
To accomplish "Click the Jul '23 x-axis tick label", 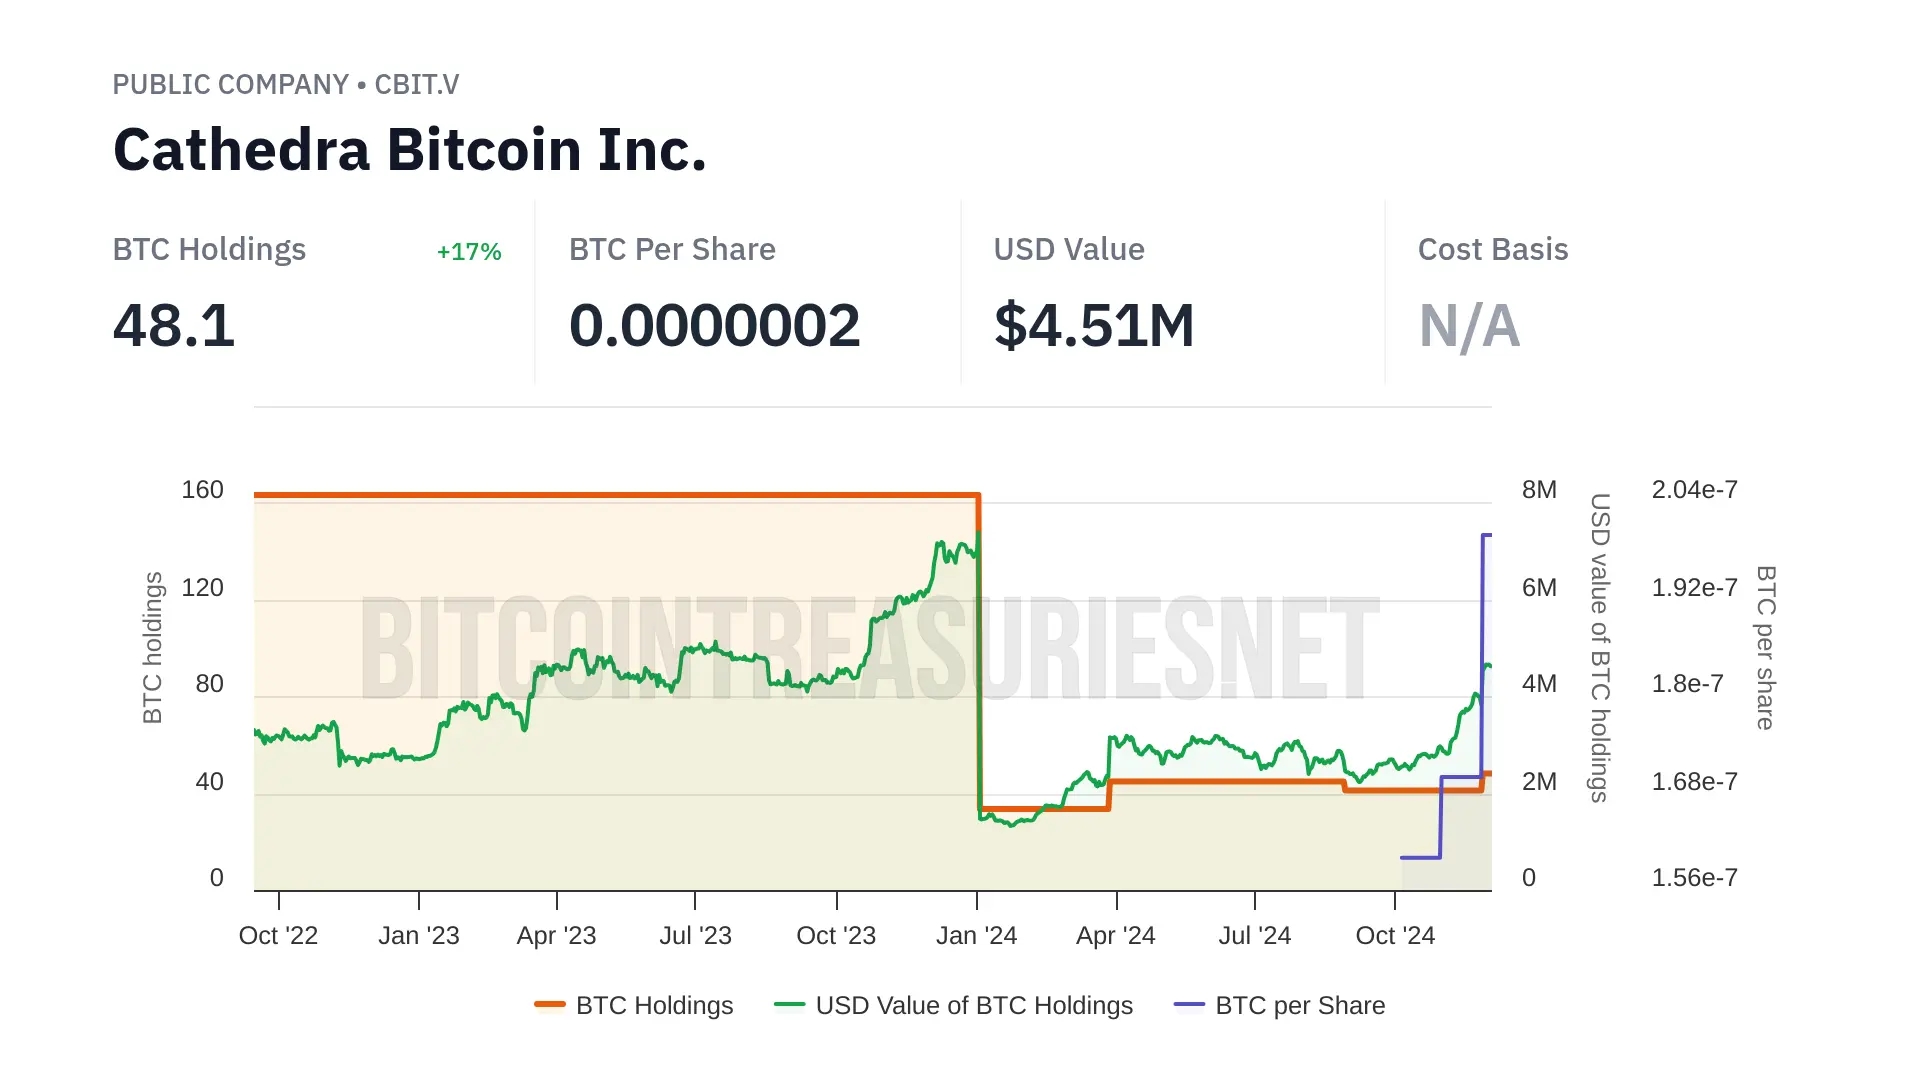I will click(x=695, y=936).
